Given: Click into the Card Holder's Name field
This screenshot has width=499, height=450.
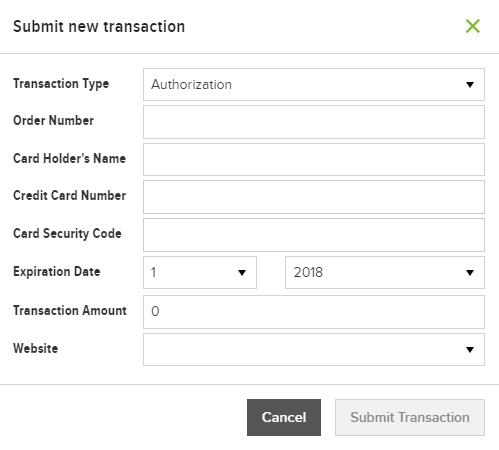Looking at the screenshot, I should pyautogui.click(x=314, y=159).
